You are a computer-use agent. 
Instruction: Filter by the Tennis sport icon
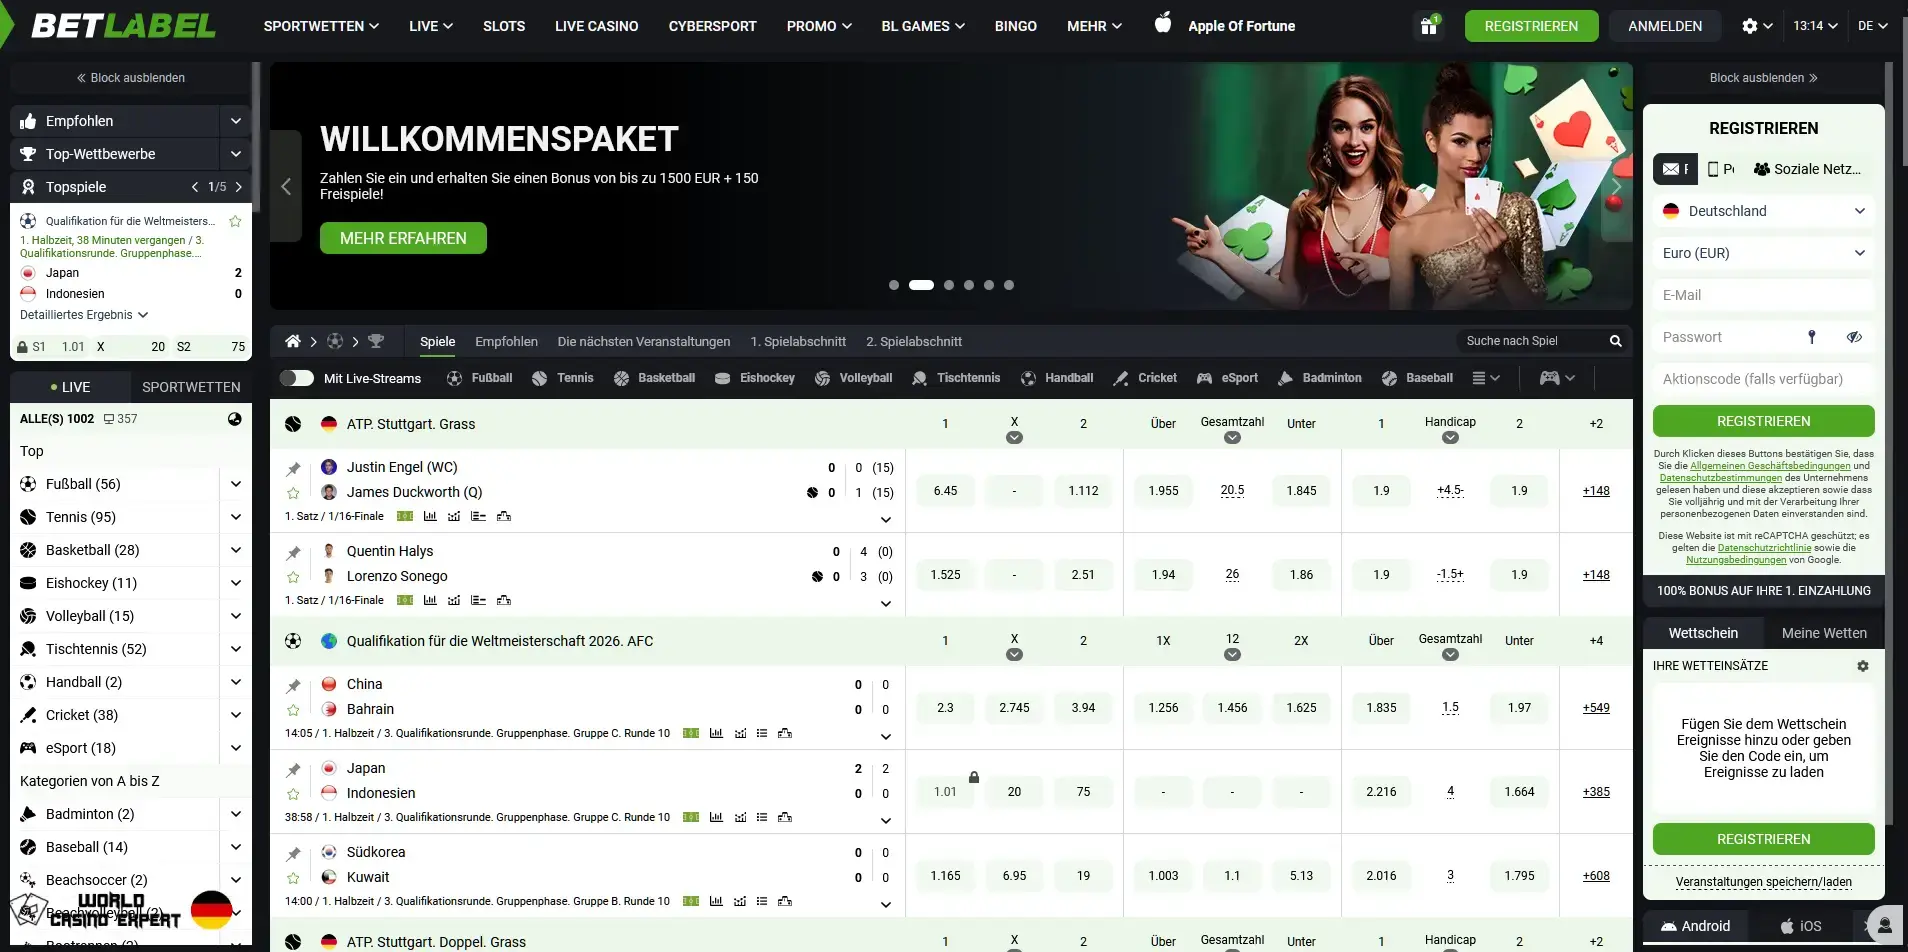coord(539,378)
